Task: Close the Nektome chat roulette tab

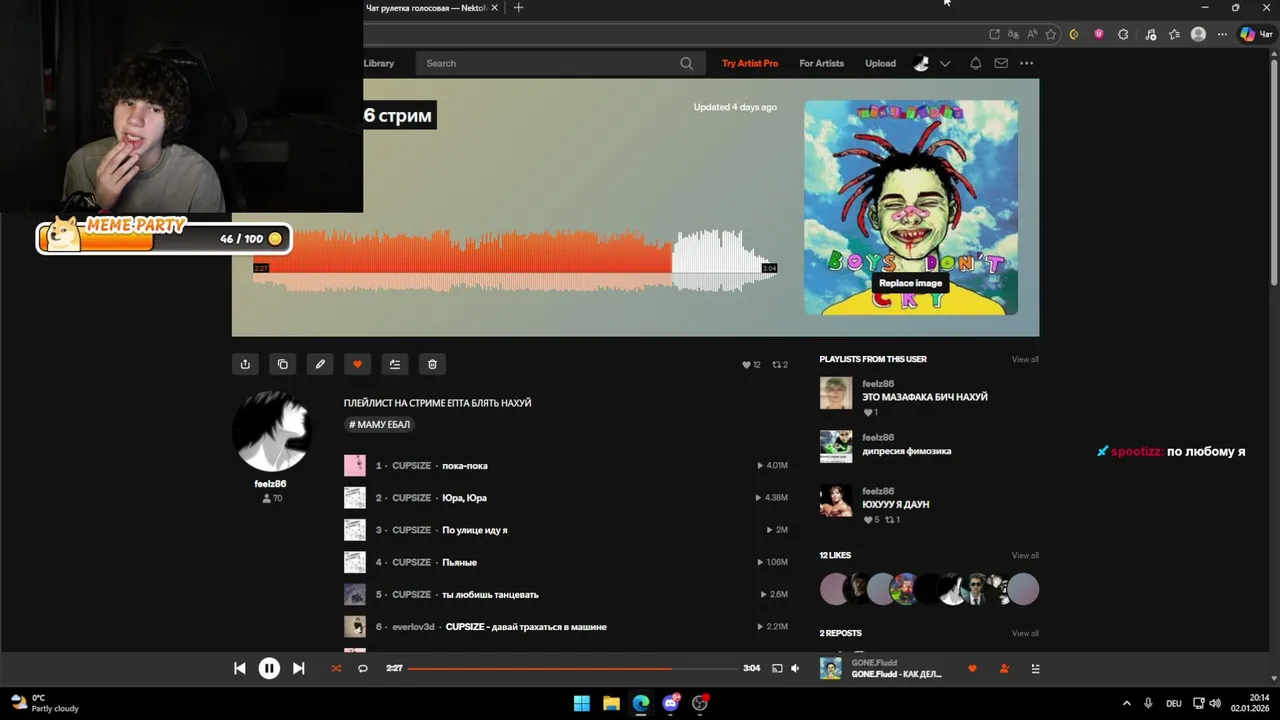Action: click(x=494, y=8)
